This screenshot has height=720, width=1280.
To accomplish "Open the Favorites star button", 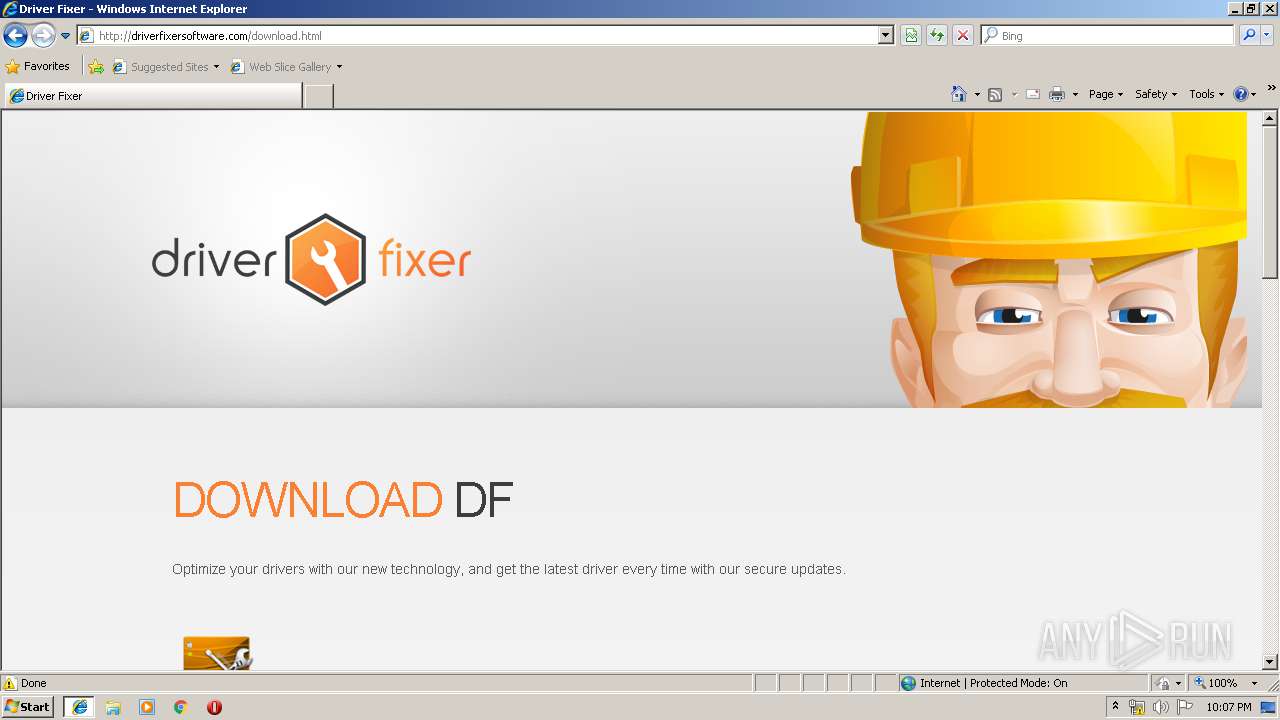I will coord(38,66).
